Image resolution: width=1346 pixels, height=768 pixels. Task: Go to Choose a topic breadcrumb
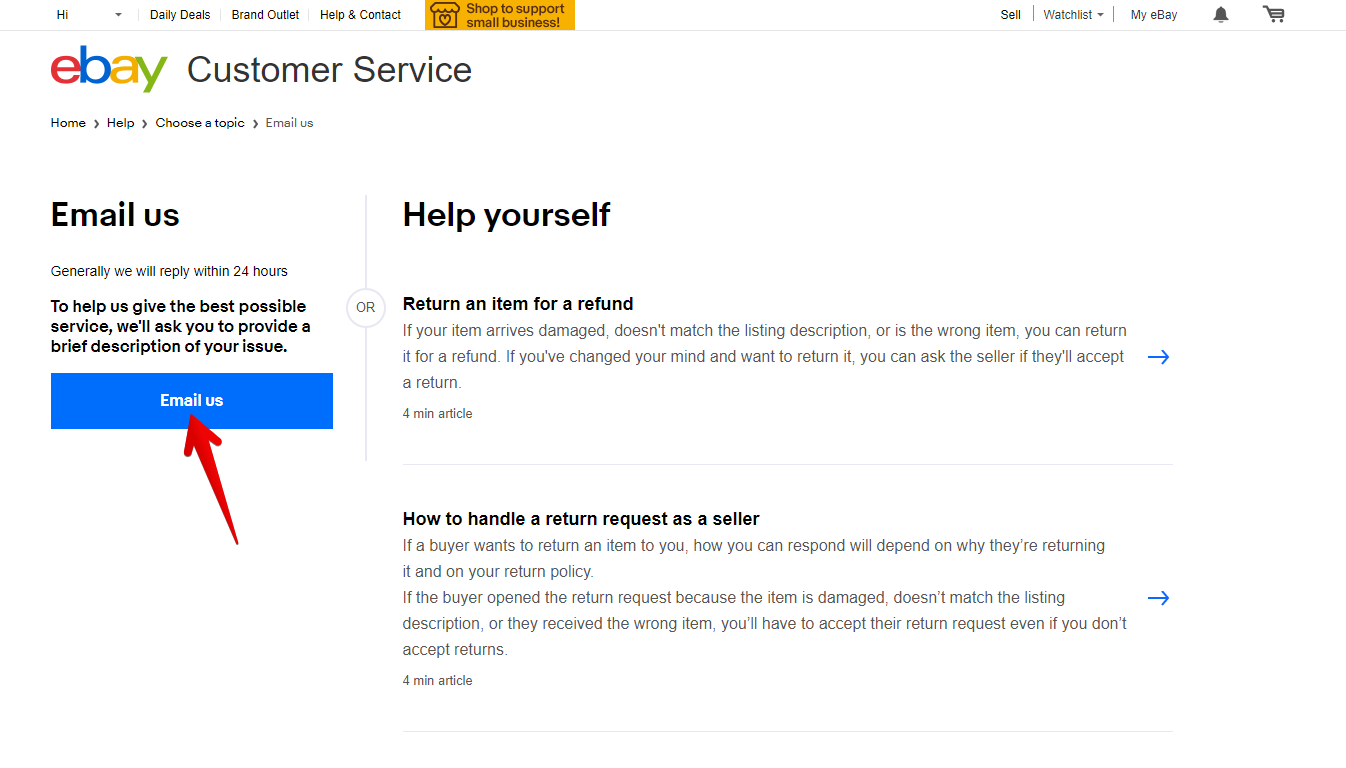point(200,123)
